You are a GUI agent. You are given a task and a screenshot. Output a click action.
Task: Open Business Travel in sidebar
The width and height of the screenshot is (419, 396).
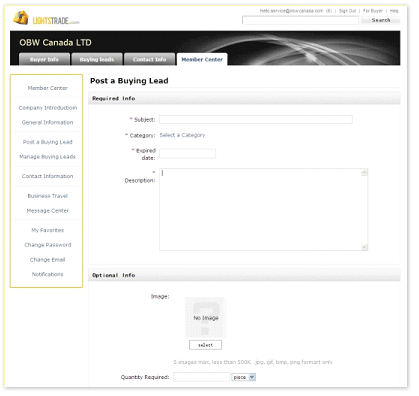pyautogui.click(x=48, y=196)
